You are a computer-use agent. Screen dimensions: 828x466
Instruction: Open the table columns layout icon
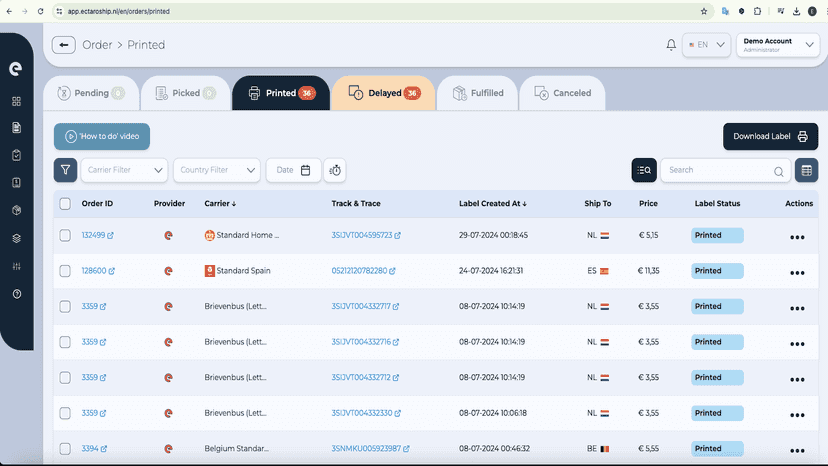[x=806, y=170]
